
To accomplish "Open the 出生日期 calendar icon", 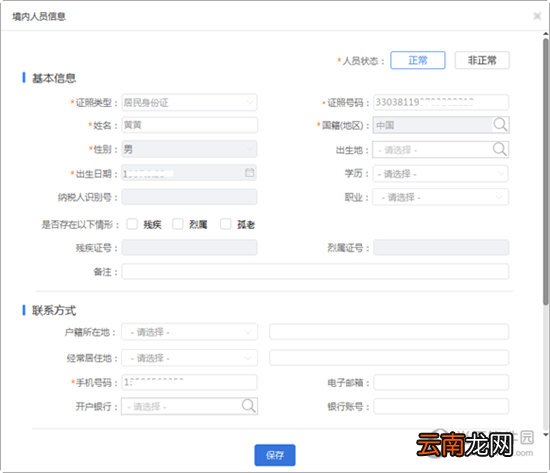I will tap(249, 172).
